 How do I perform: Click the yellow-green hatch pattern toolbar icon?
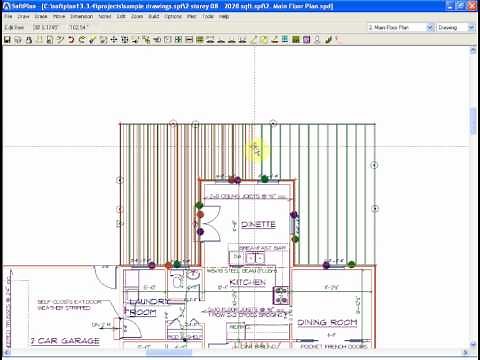click(x=200, y=40)
